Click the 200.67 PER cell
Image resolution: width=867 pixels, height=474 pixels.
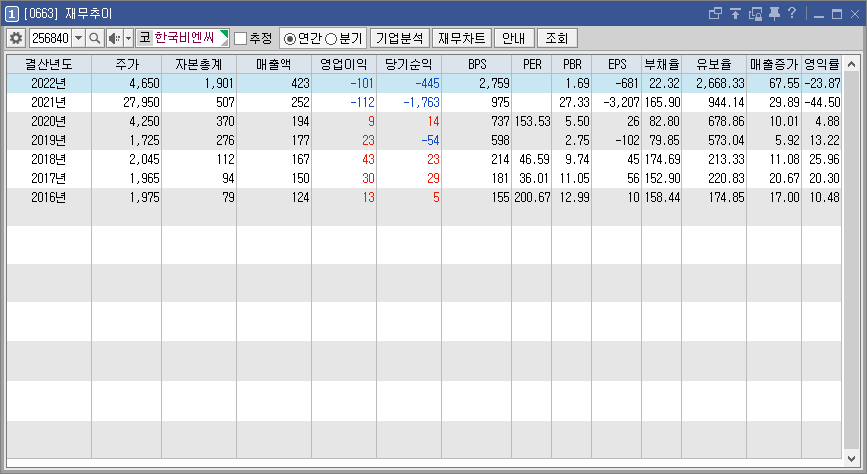coord(531,197)
